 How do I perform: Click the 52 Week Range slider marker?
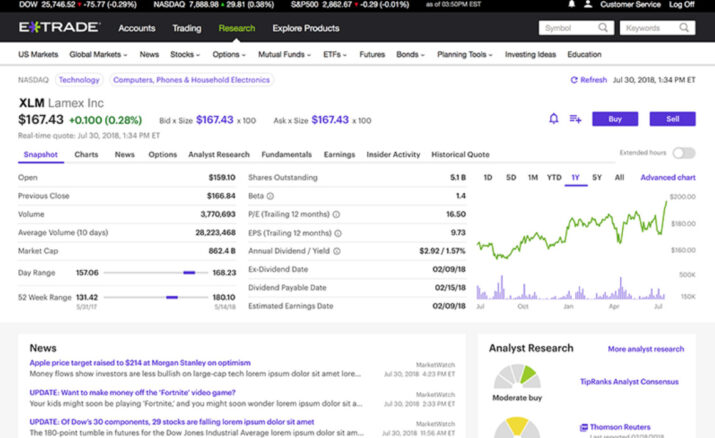(172, 297)
